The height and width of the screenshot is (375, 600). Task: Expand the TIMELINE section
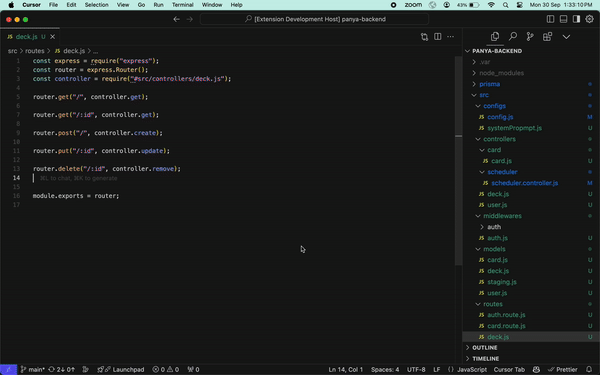point(531,359)
